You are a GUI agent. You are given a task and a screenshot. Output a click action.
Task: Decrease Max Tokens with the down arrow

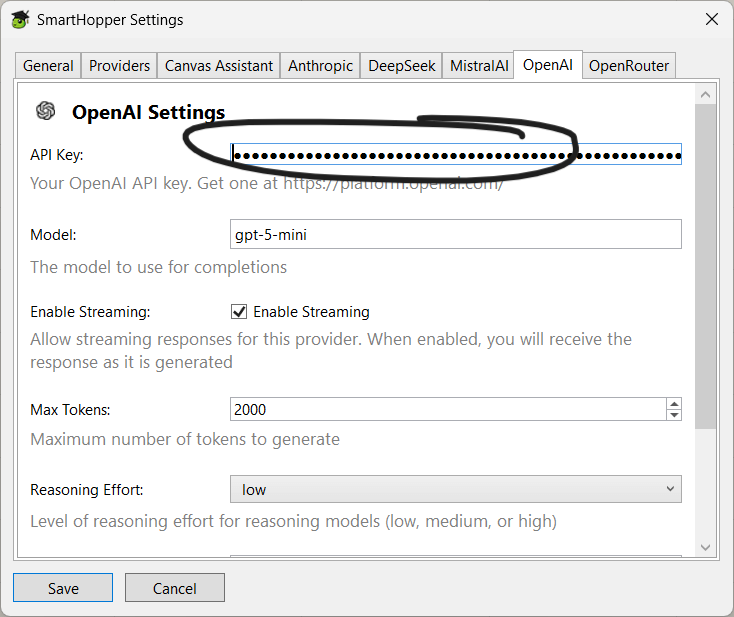coord(674,415)
